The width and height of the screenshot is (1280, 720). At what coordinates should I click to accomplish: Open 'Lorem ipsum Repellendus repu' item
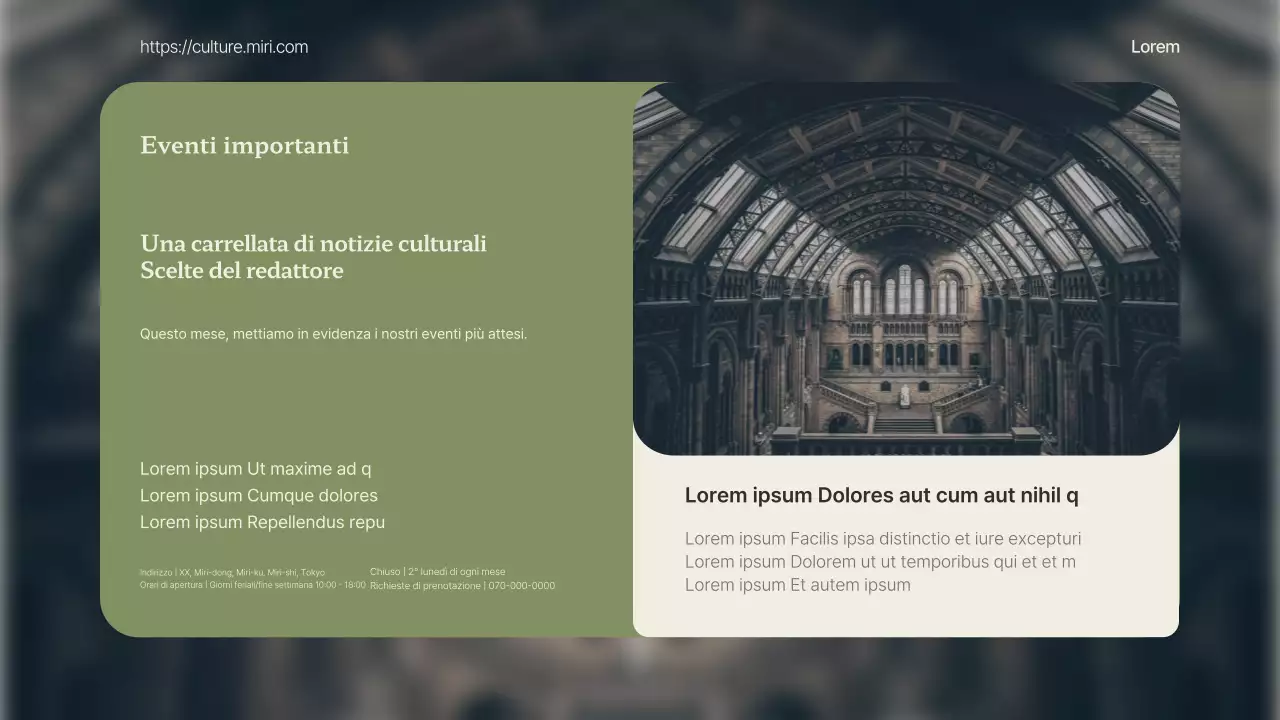[262, 522]
